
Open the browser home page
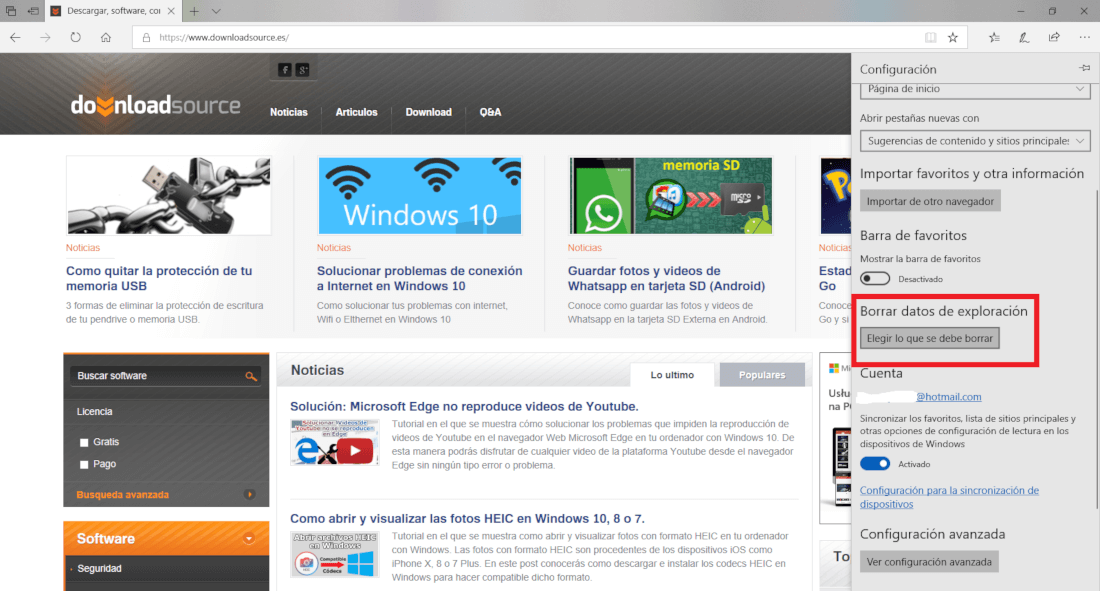pos(106,37)
